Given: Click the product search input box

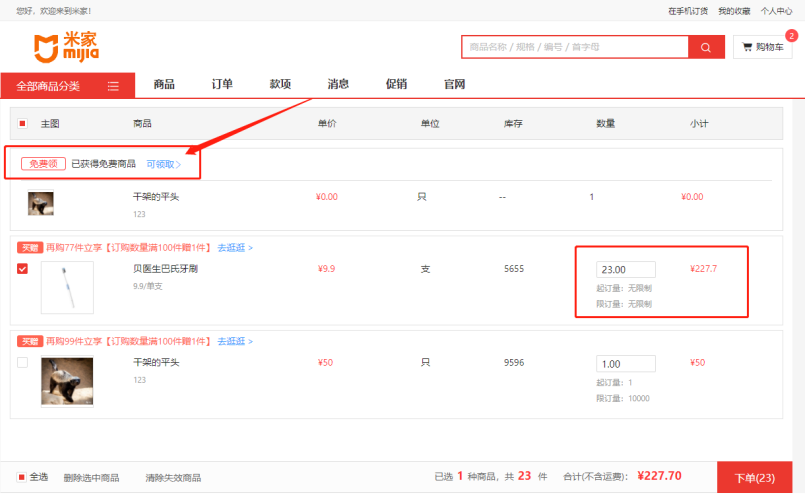Looking at the screenshot, I should [x=574, y=47].
